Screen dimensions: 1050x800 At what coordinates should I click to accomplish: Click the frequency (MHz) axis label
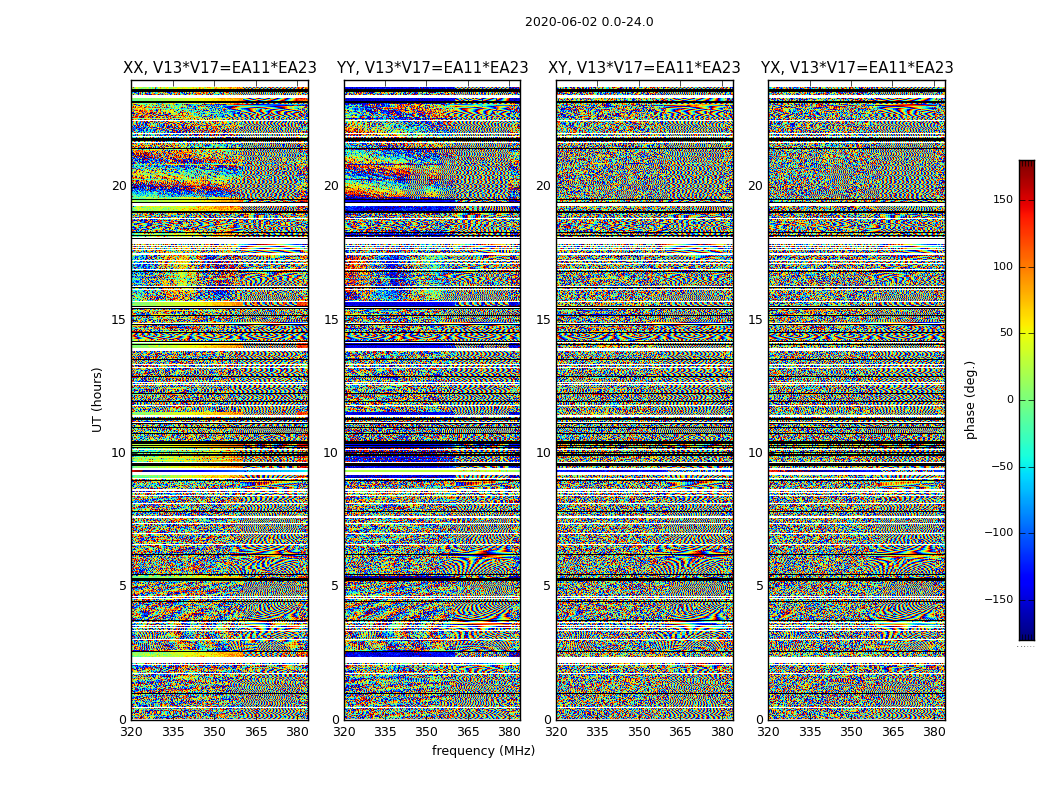483,750
